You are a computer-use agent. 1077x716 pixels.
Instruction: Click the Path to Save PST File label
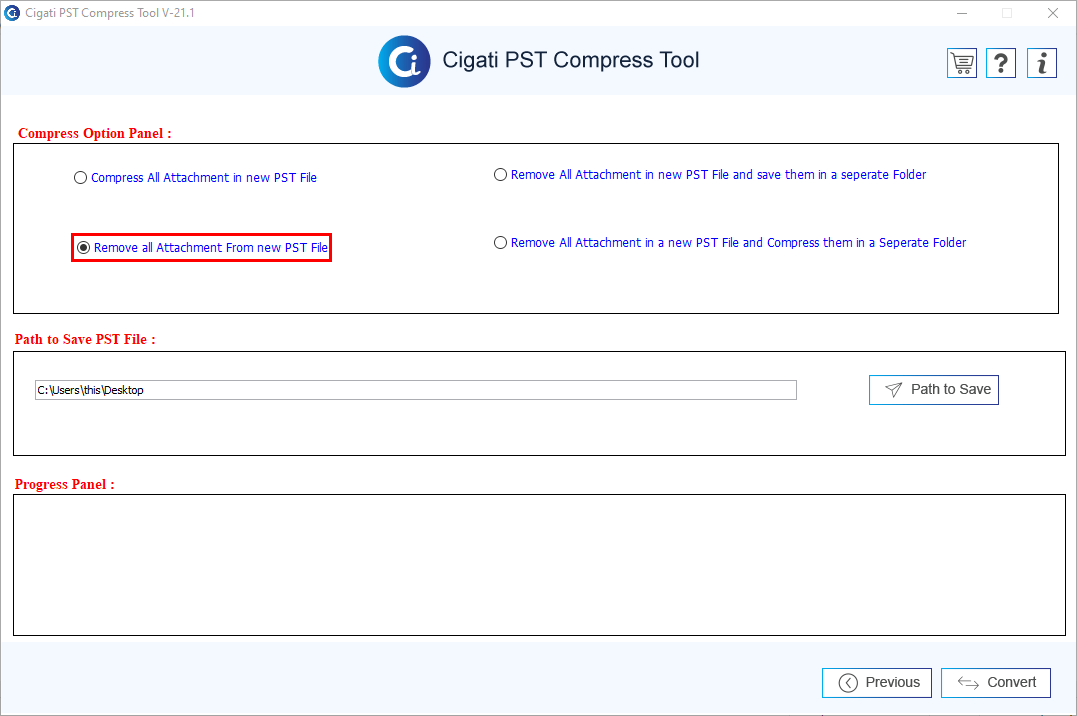(85, 339)
